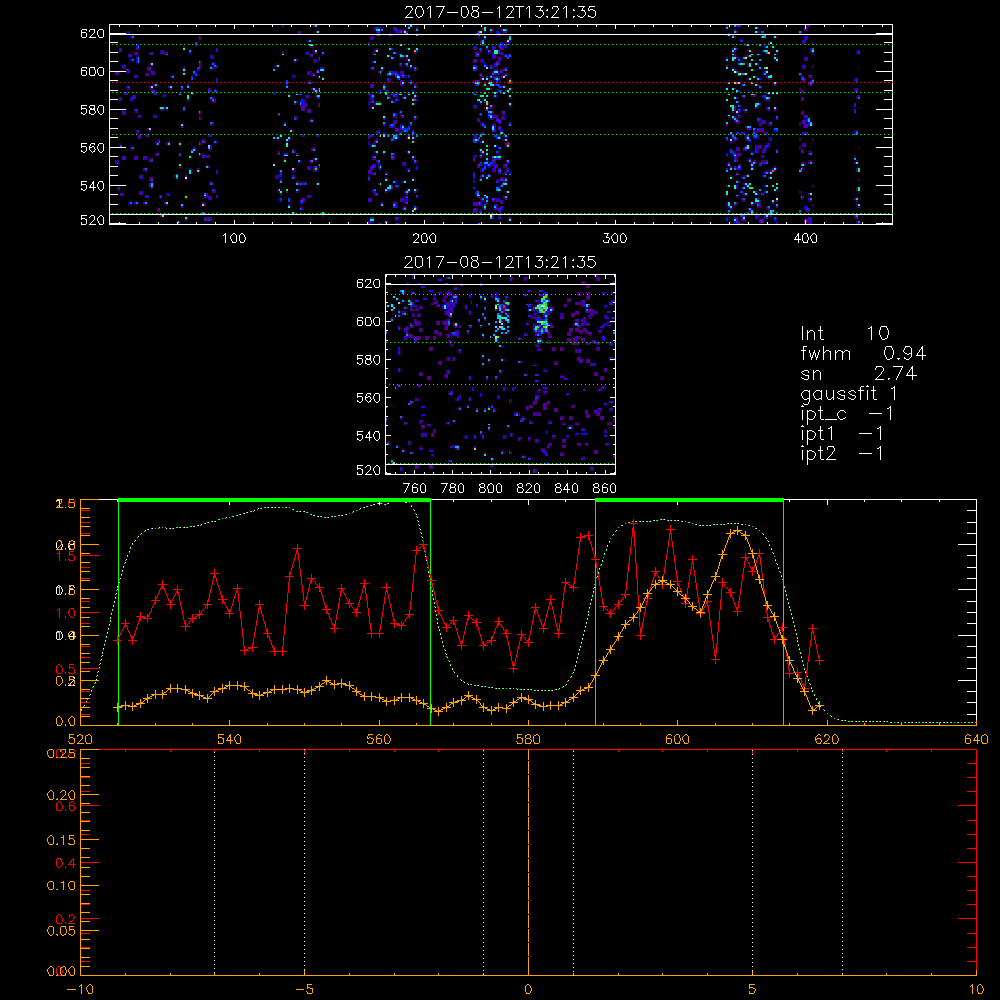Click the '560' x-axis label of the profile plot
The height and width of the screenshot is (1000, 1000).
tap(379, 739)
